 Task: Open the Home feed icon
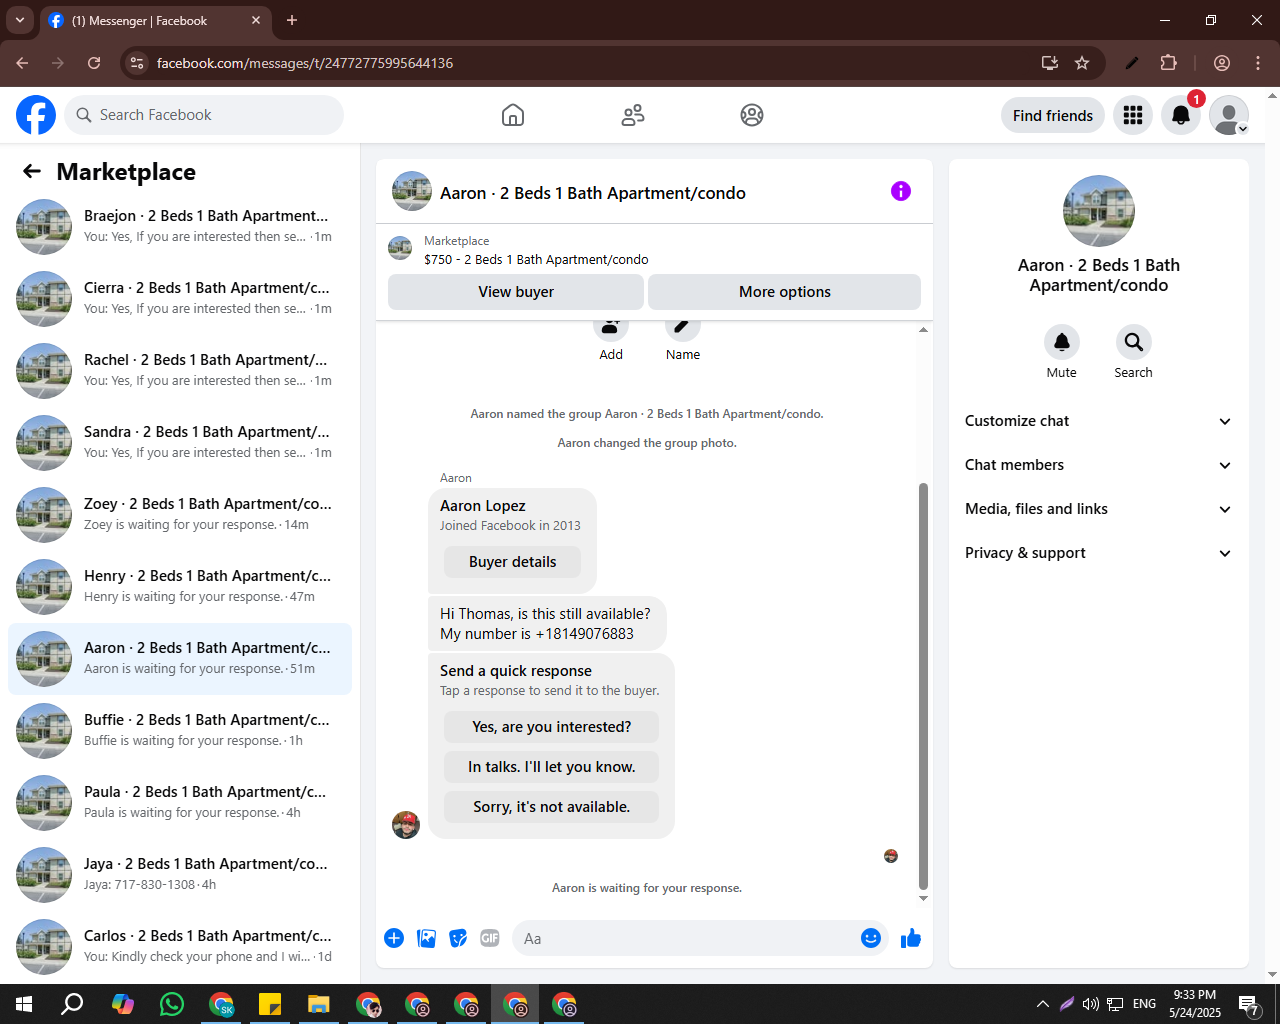(513, 115)
